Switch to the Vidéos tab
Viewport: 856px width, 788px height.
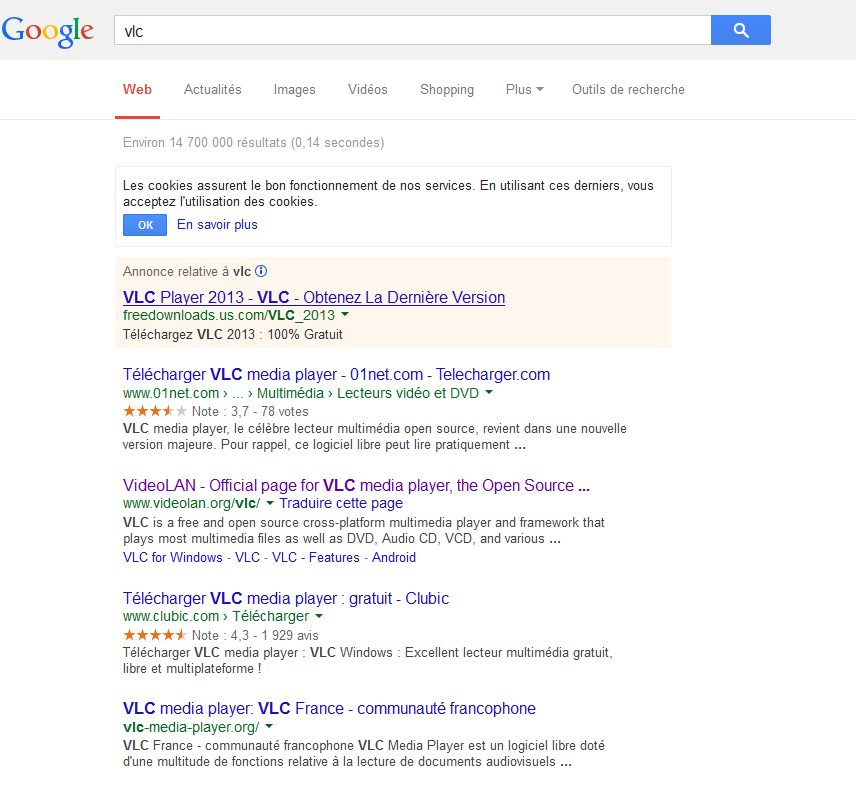click(x=367, y=90)
